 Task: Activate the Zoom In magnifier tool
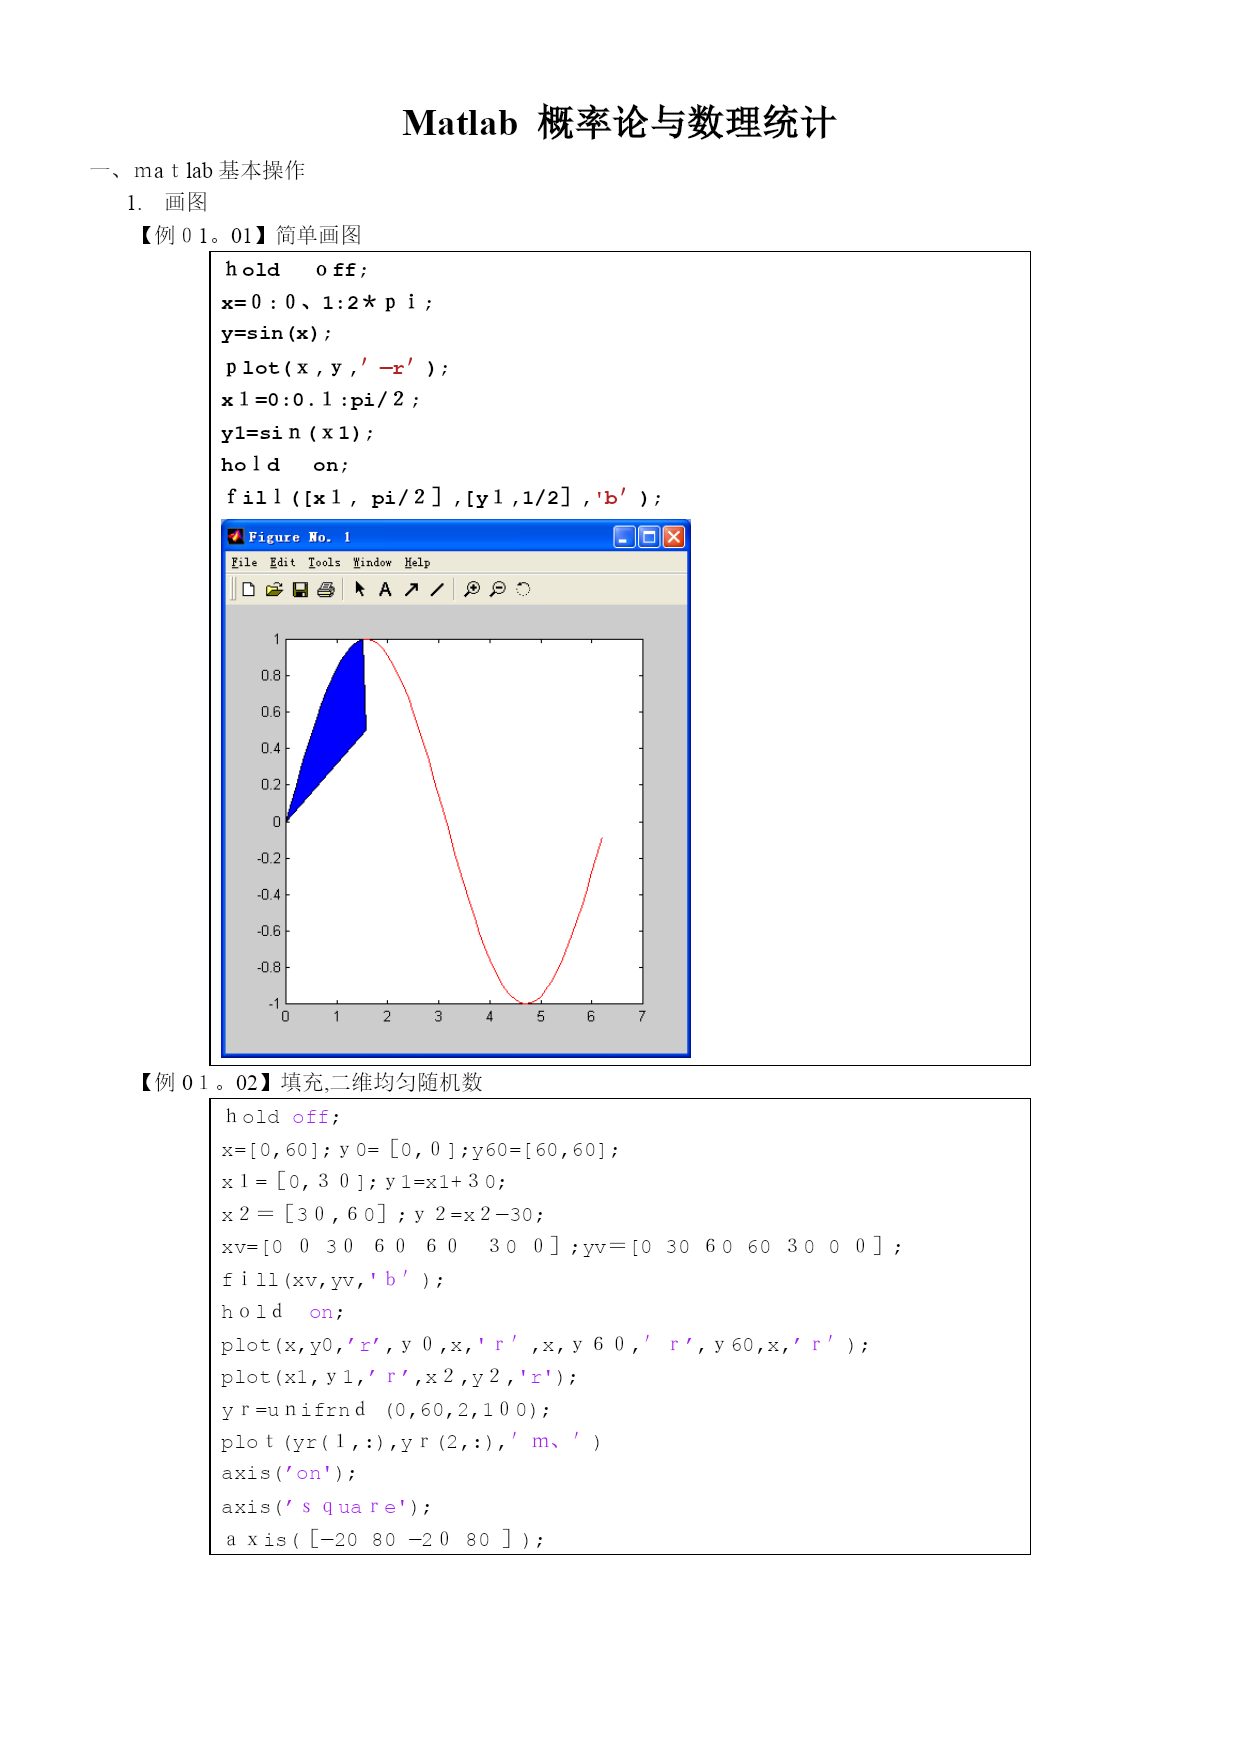[472, 590]
